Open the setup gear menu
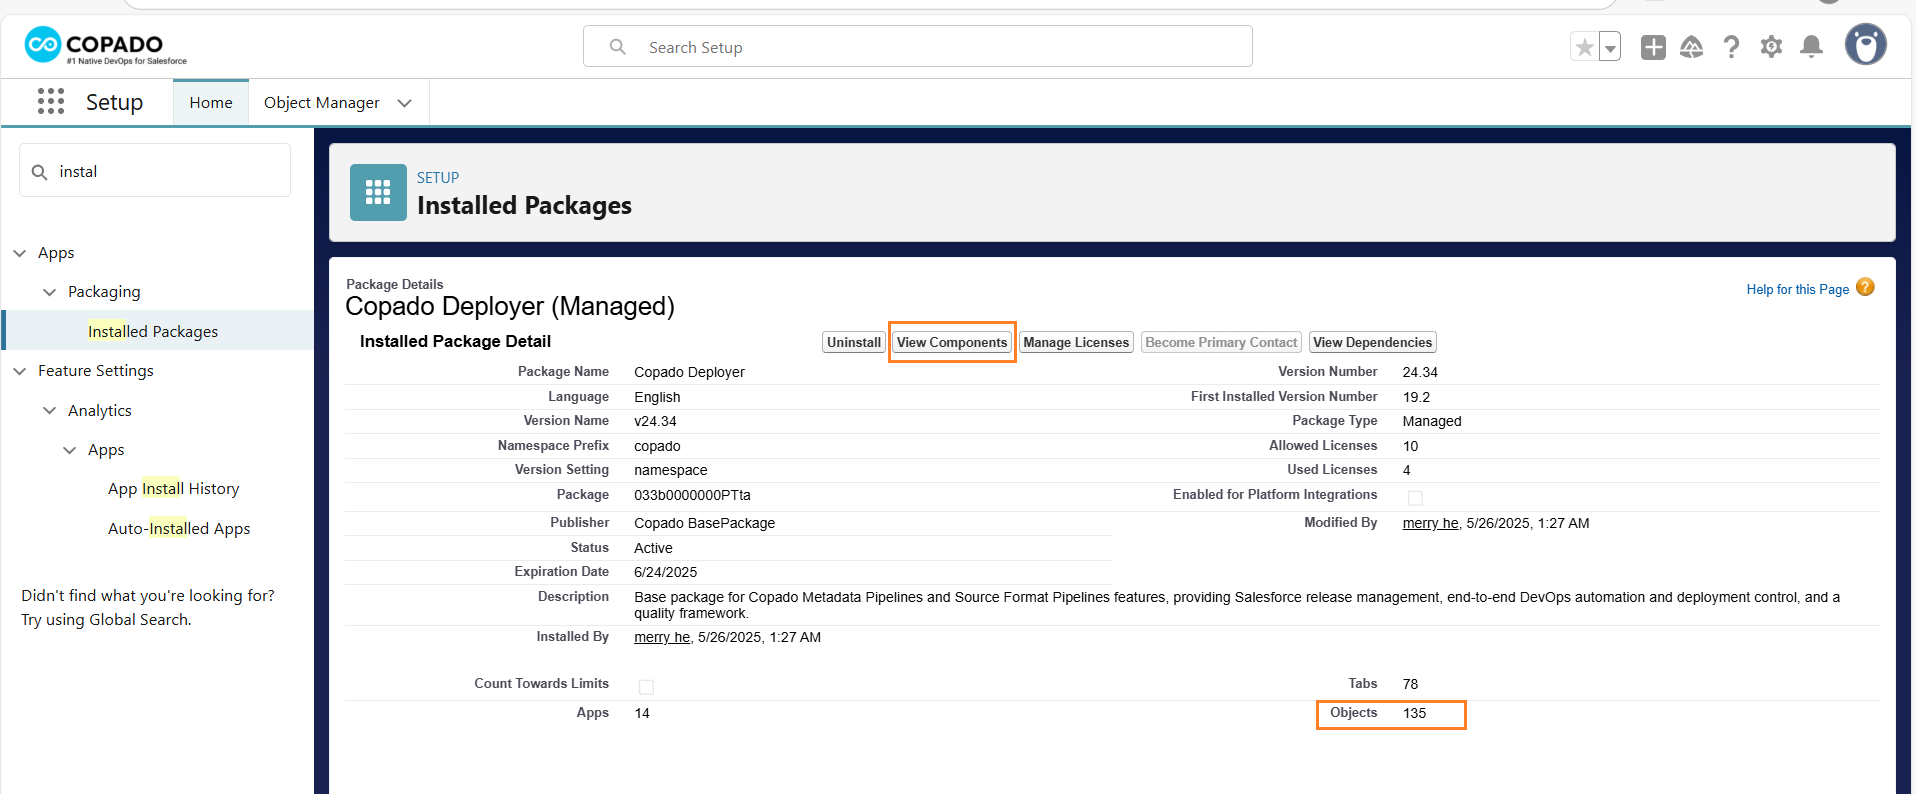The width and height of the screenshot is (1916, 794). (1771, 47)
